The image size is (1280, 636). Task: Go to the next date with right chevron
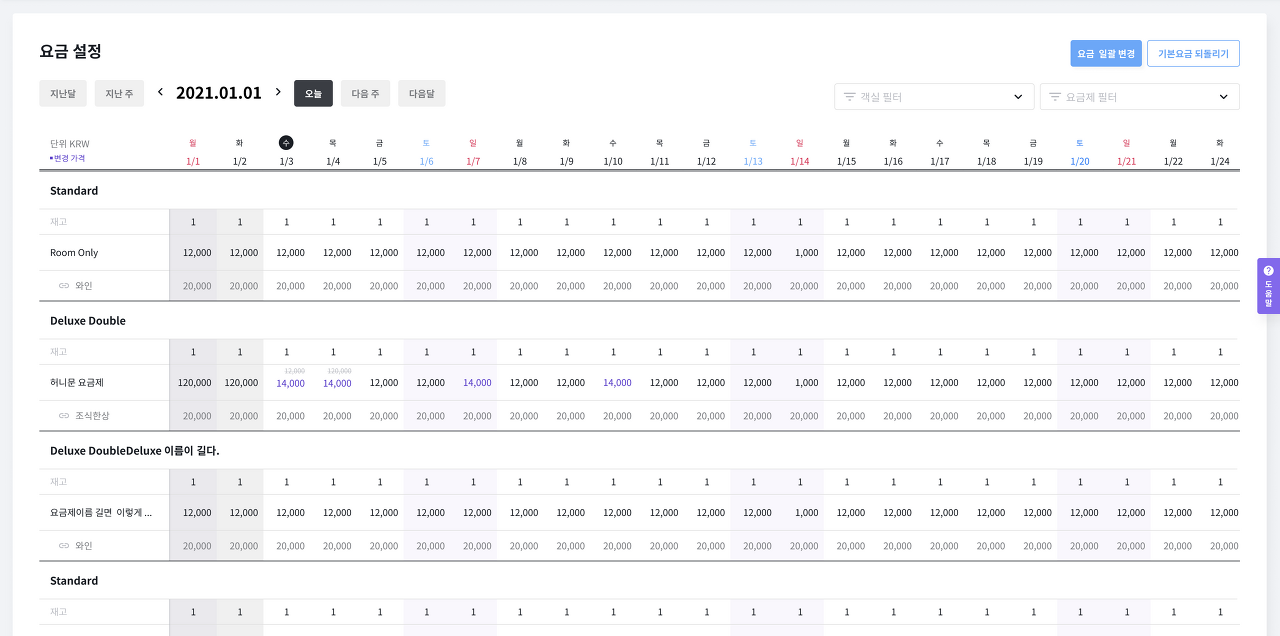click(x=278, y=92)
